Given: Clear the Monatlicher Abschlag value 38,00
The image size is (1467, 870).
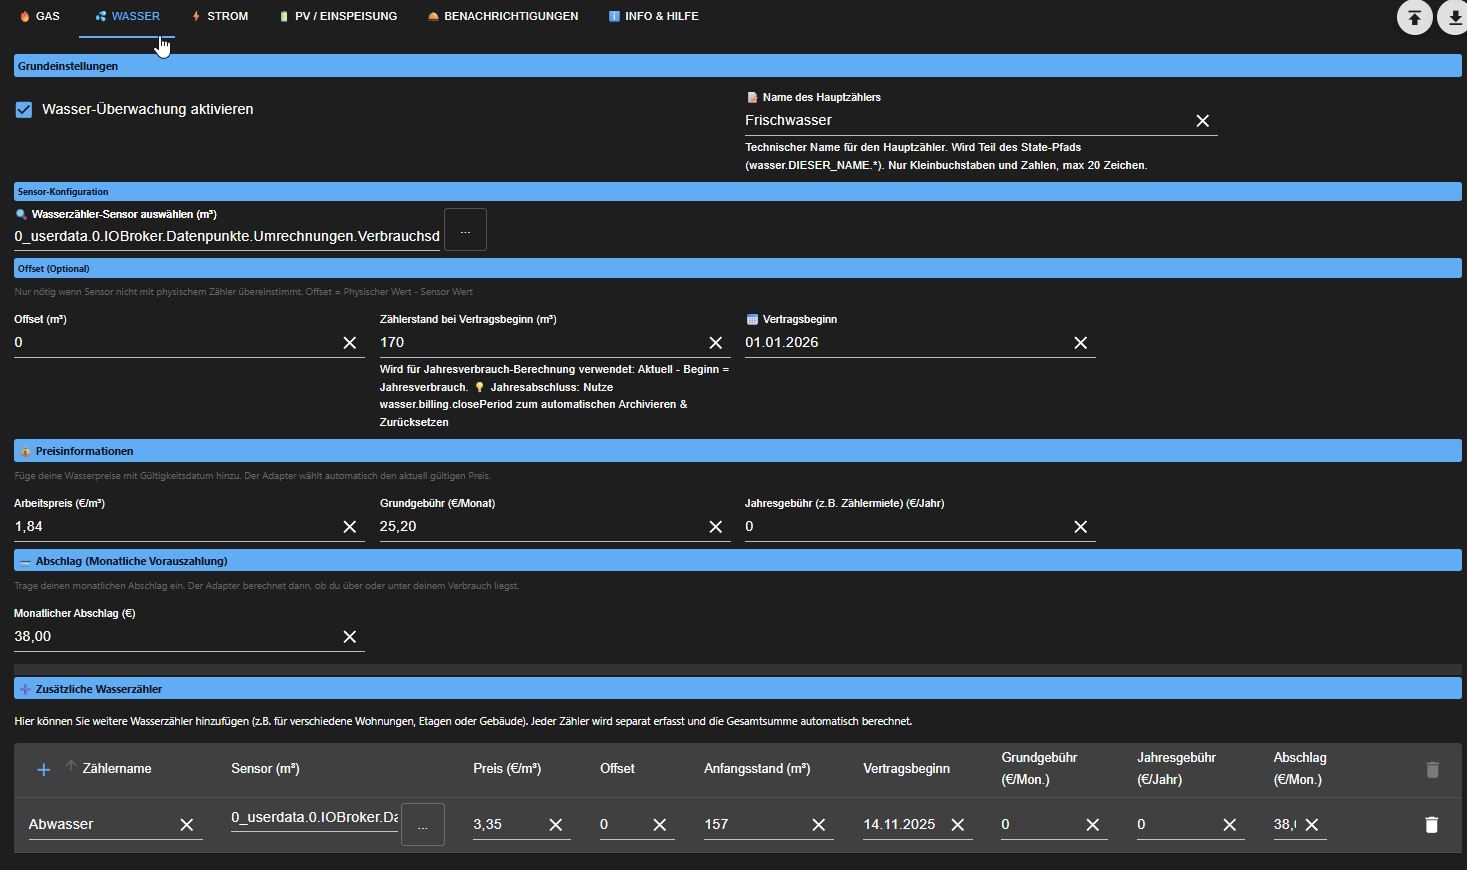Looking at the screenshot, I should tap(350, 637).
